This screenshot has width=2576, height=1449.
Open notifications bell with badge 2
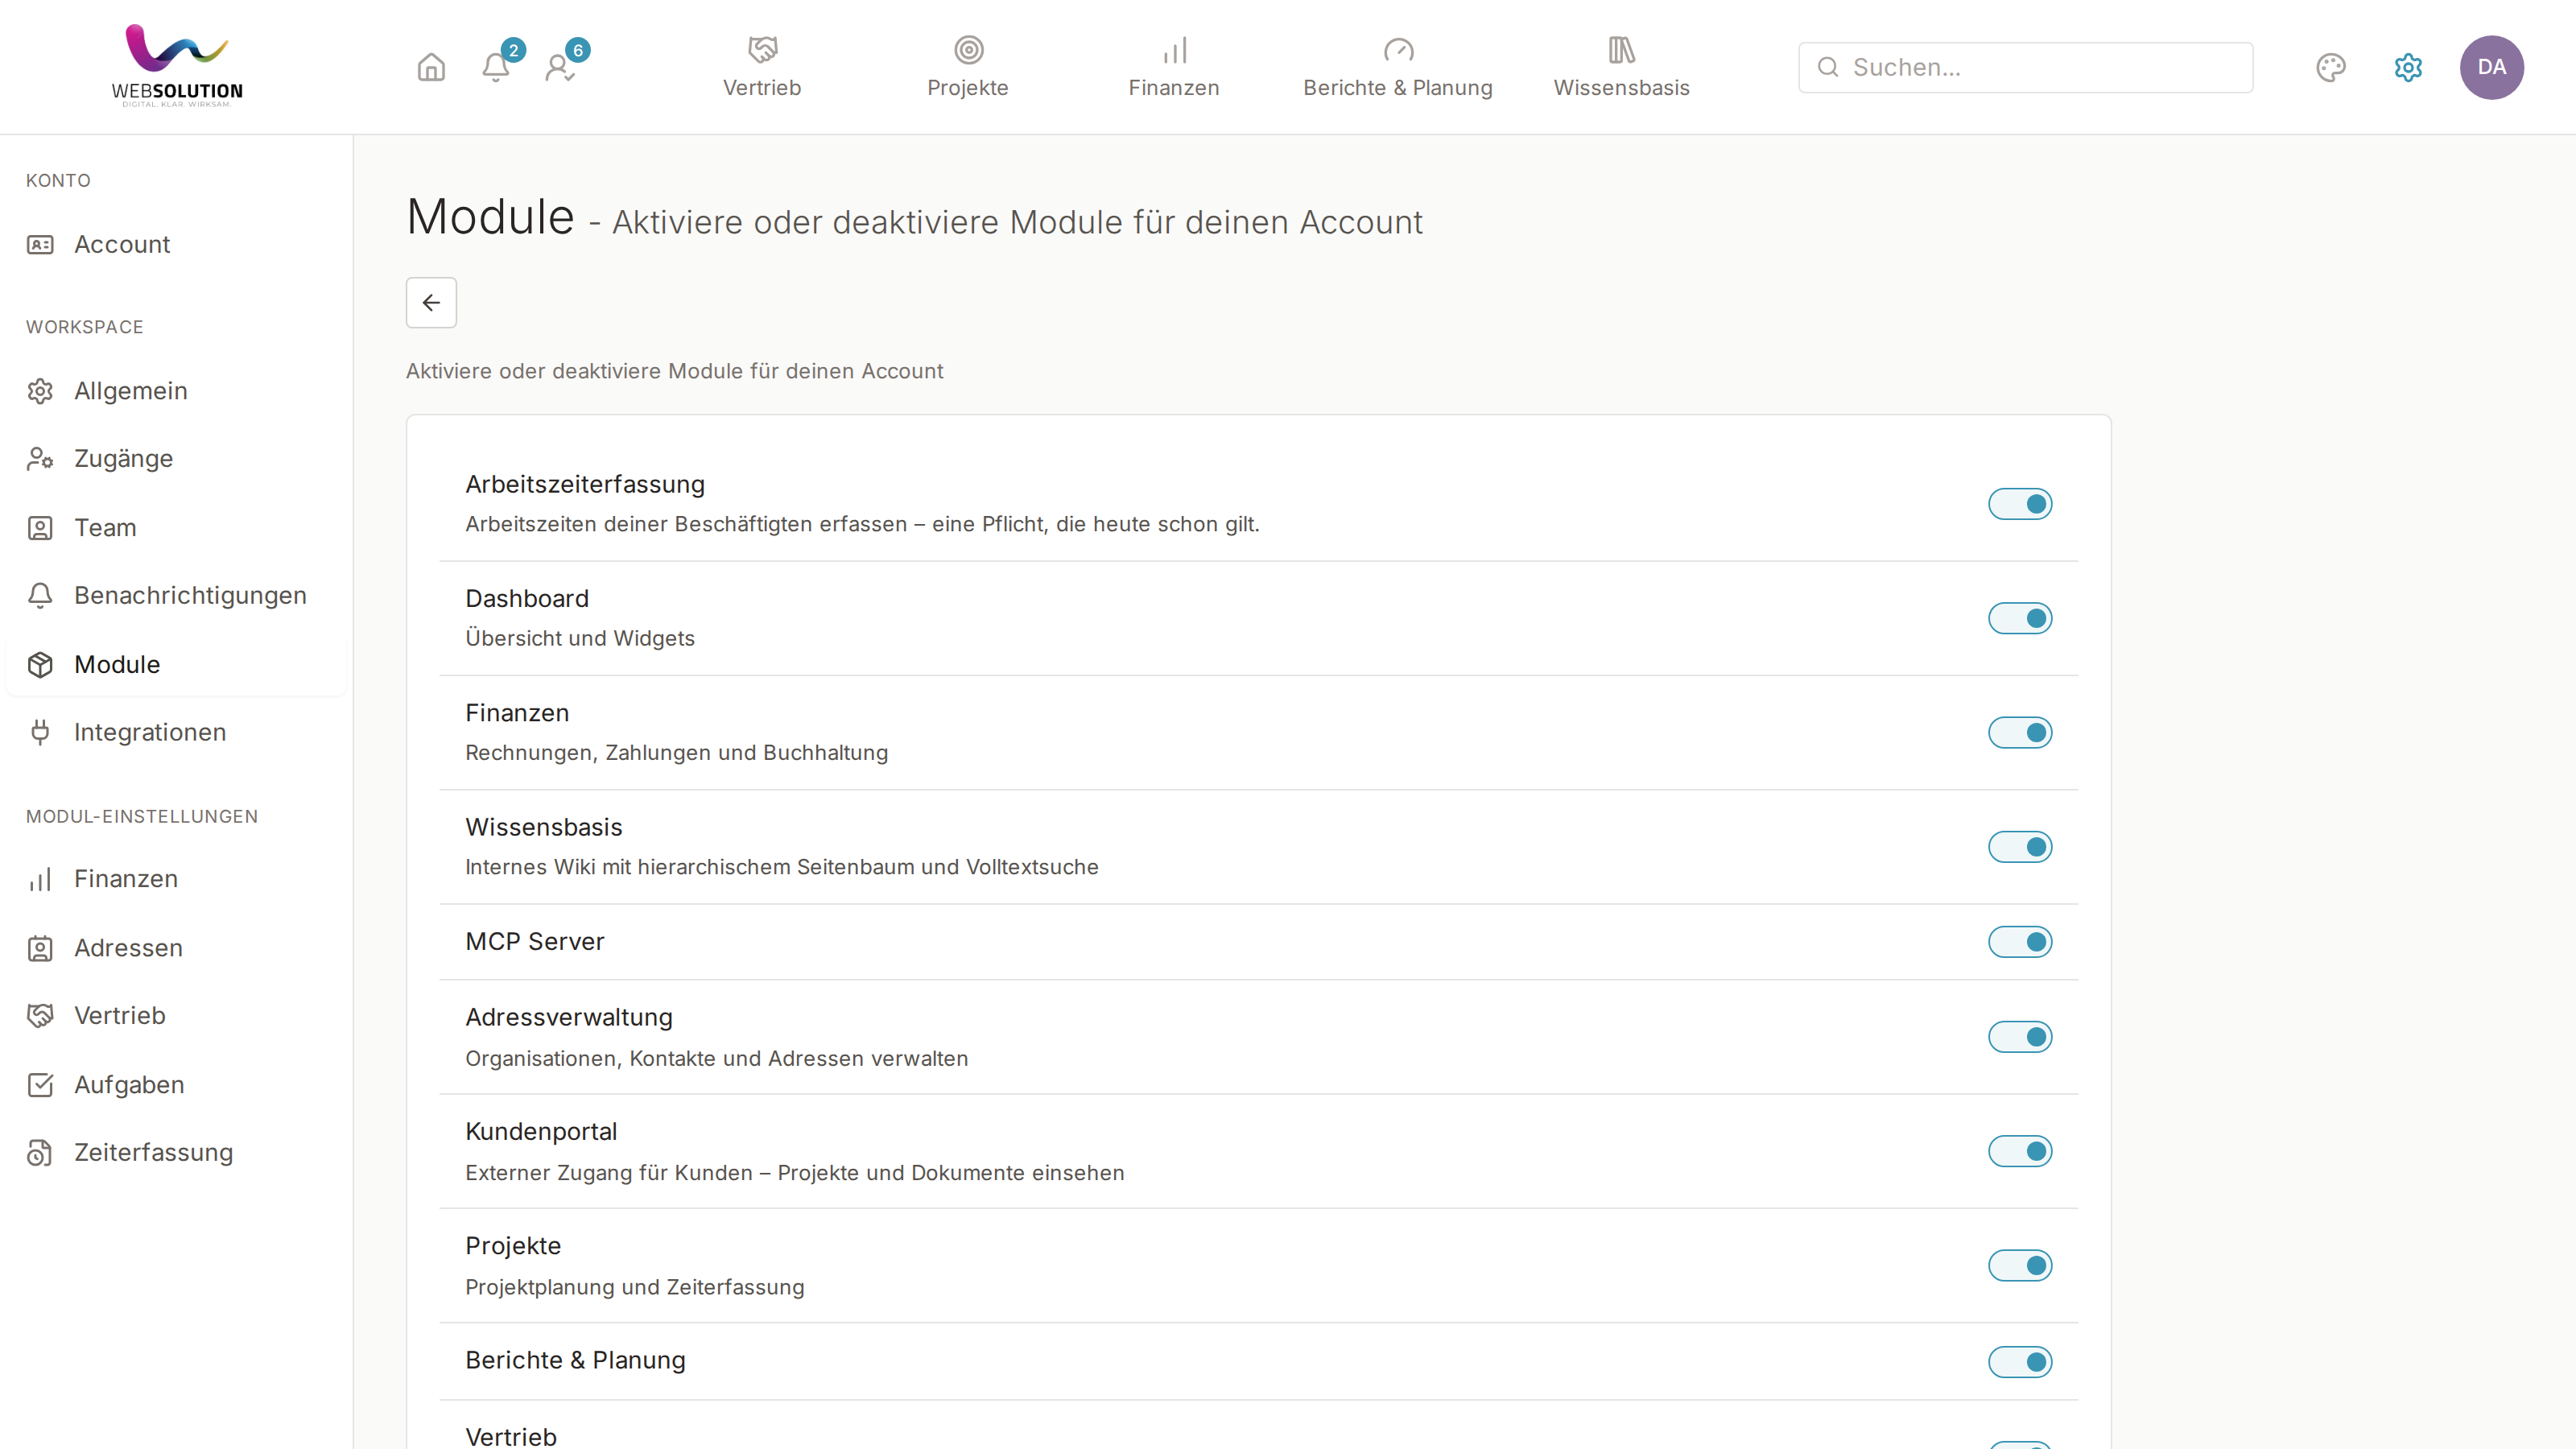coord(496,67)
